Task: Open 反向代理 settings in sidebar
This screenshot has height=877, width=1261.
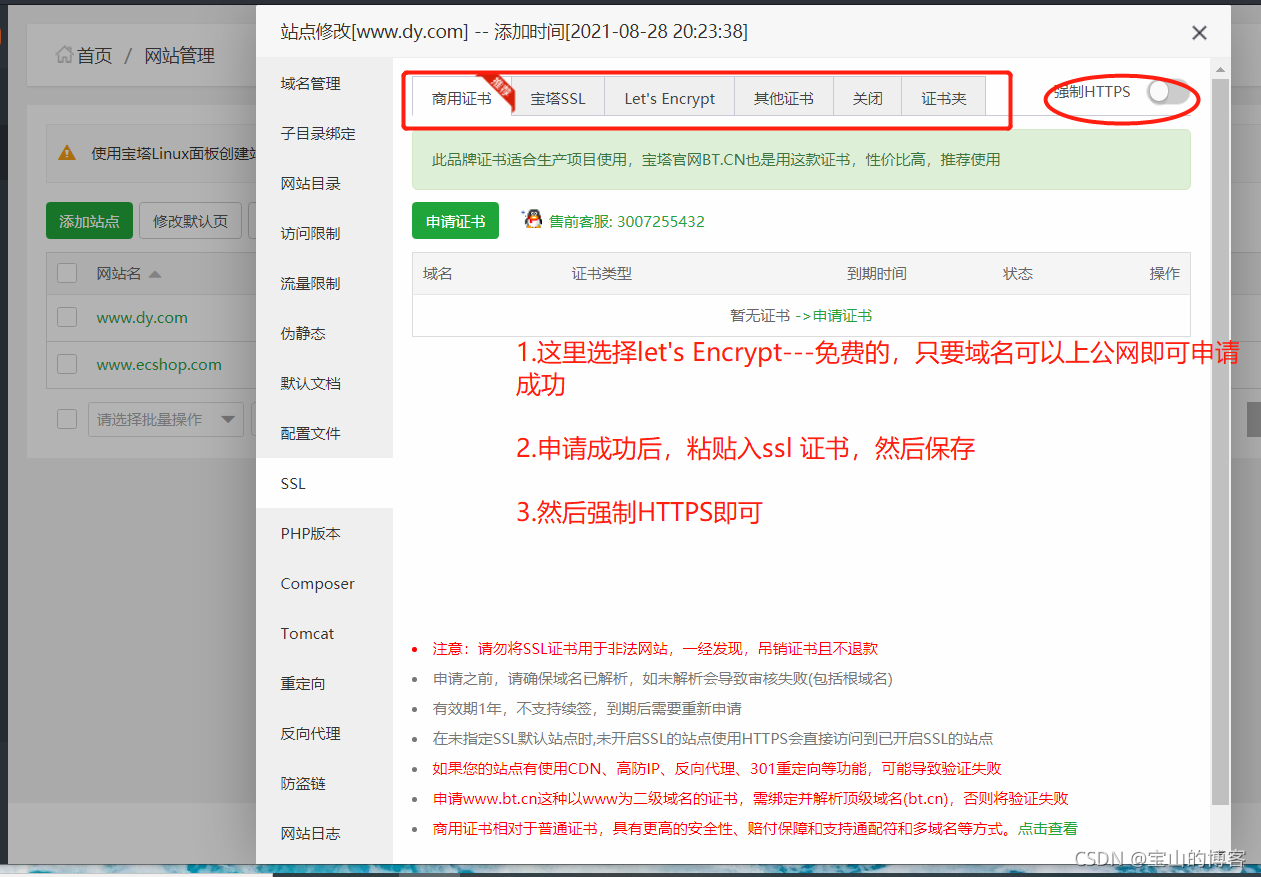Action: pos(310,733)
